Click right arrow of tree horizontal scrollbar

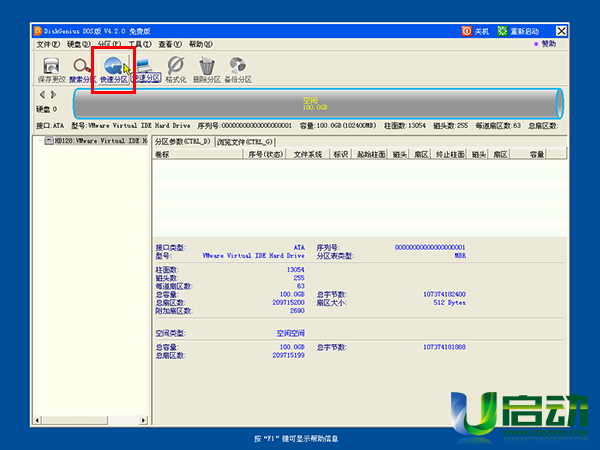point(143,420)
